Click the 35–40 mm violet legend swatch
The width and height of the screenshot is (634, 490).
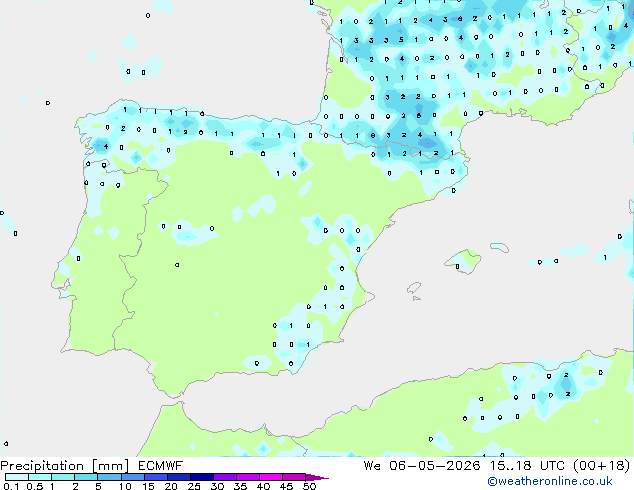point(247,477)
